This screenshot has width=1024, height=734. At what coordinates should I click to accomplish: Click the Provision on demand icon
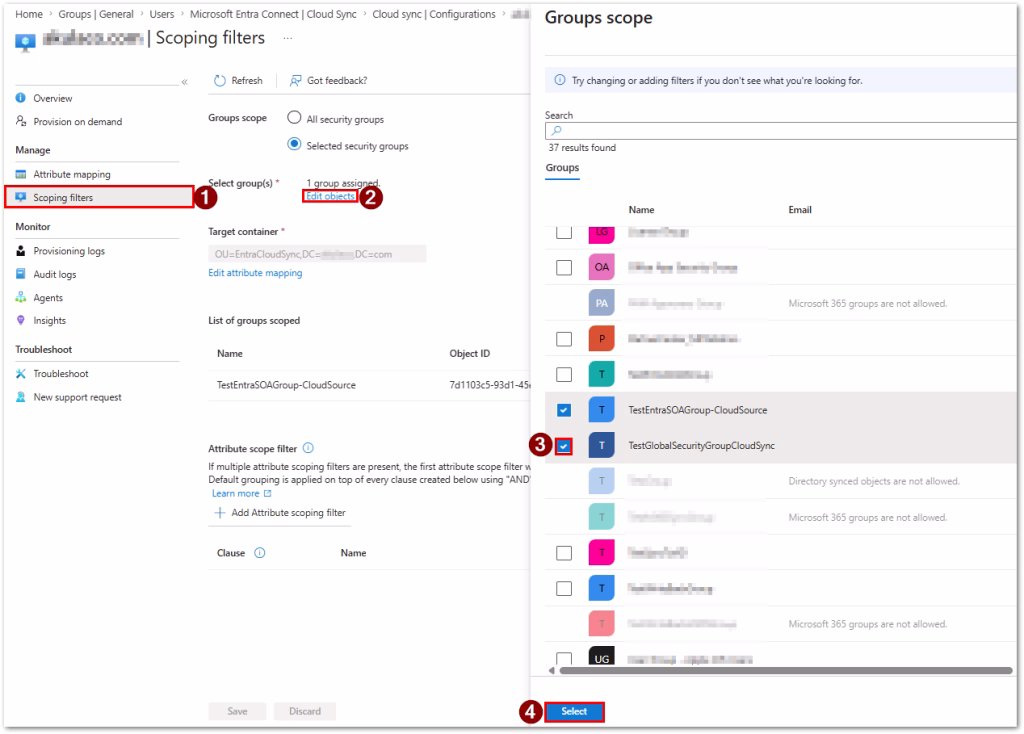[x=21, y=122]
